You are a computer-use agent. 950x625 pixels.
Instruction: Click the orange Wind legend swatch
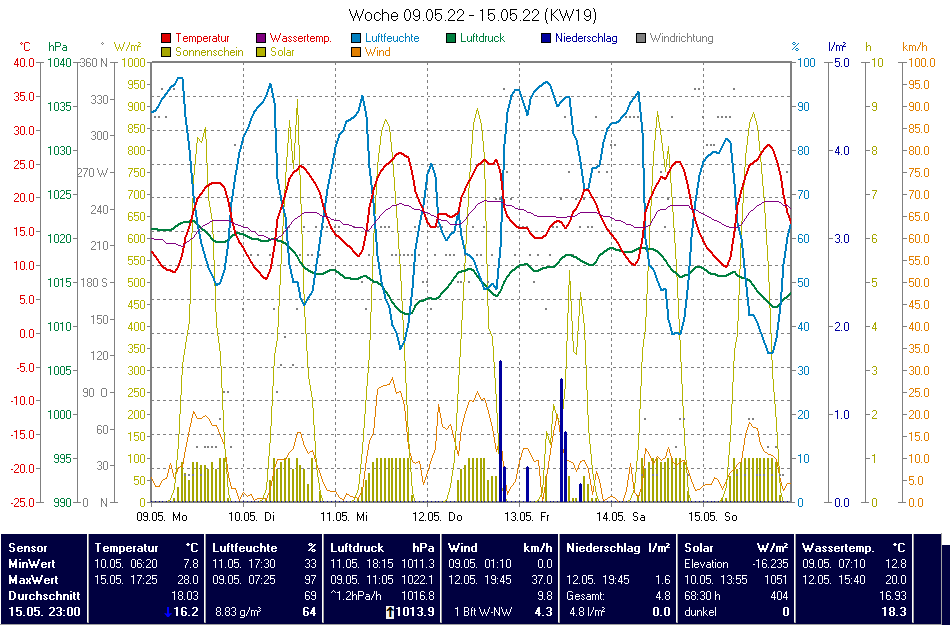pos(356,52)
